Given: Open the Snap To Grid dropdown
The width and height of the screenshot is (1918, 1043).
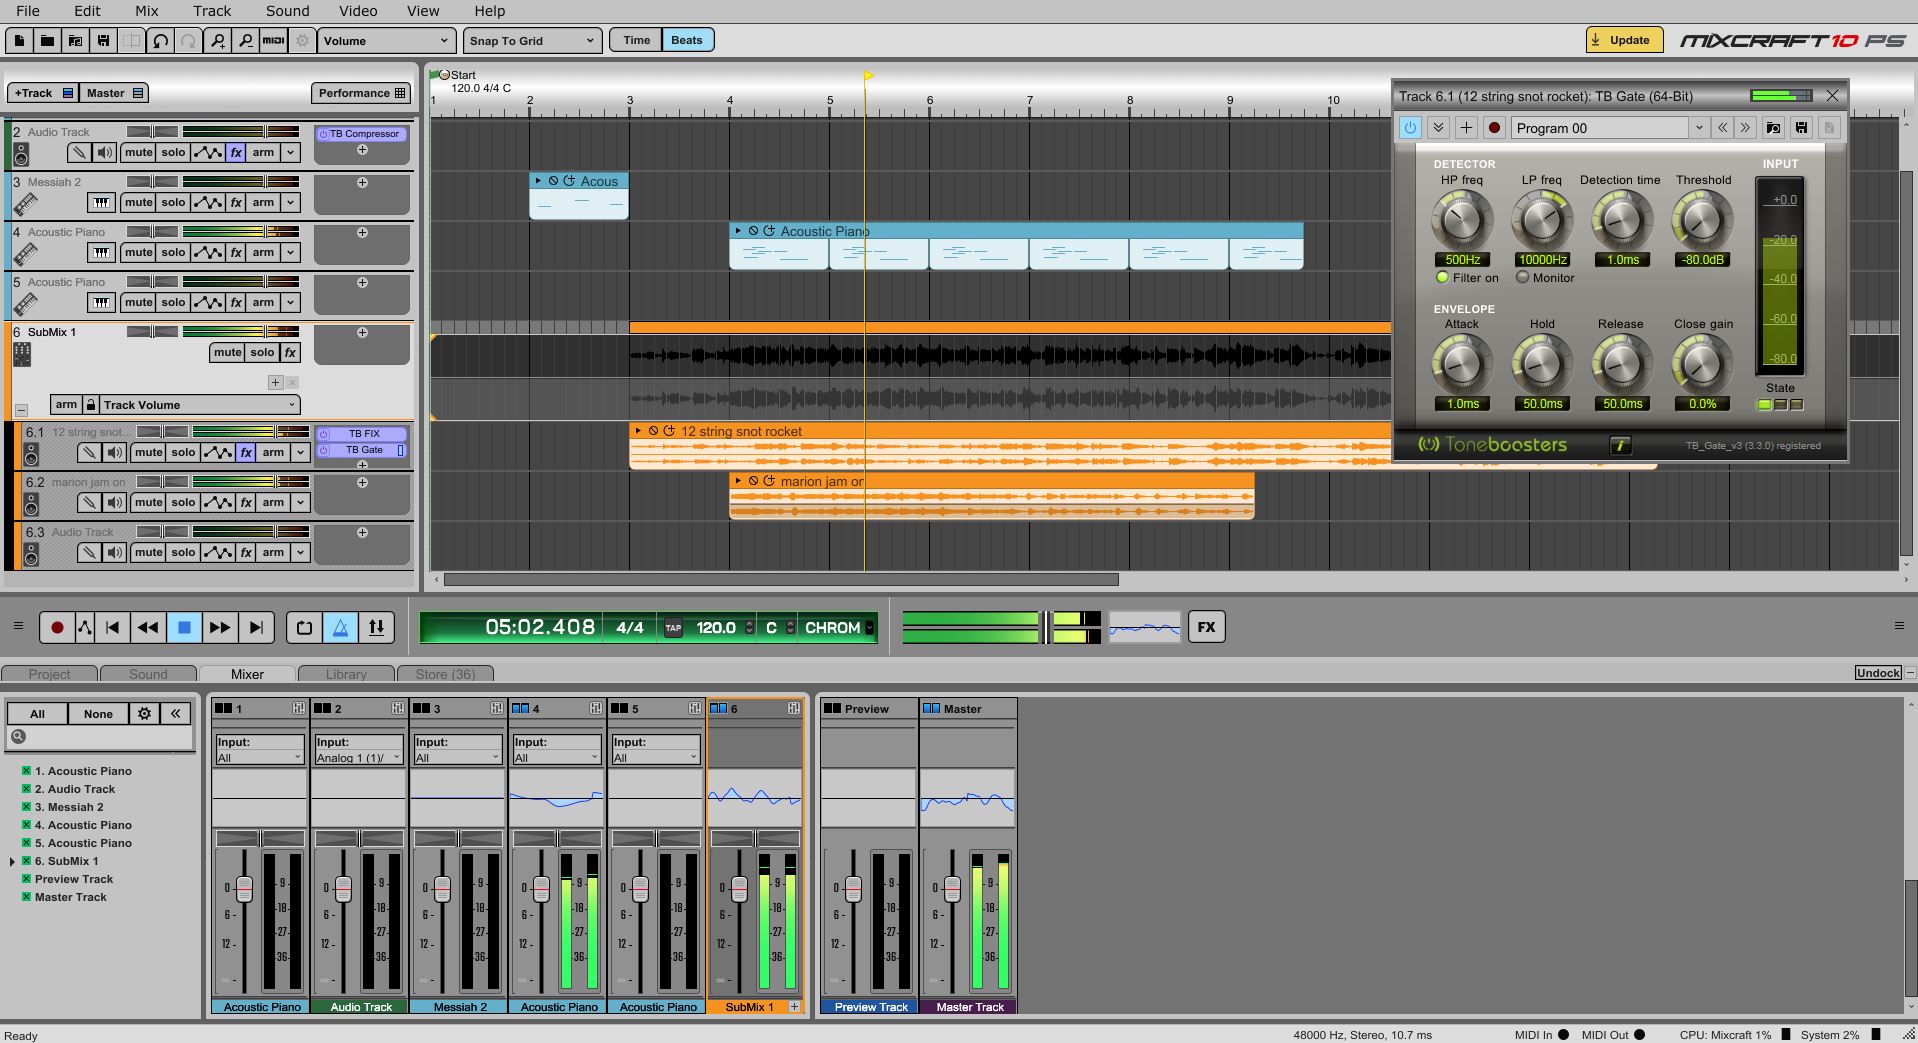Looking at the screenshot, I should 531,41.
